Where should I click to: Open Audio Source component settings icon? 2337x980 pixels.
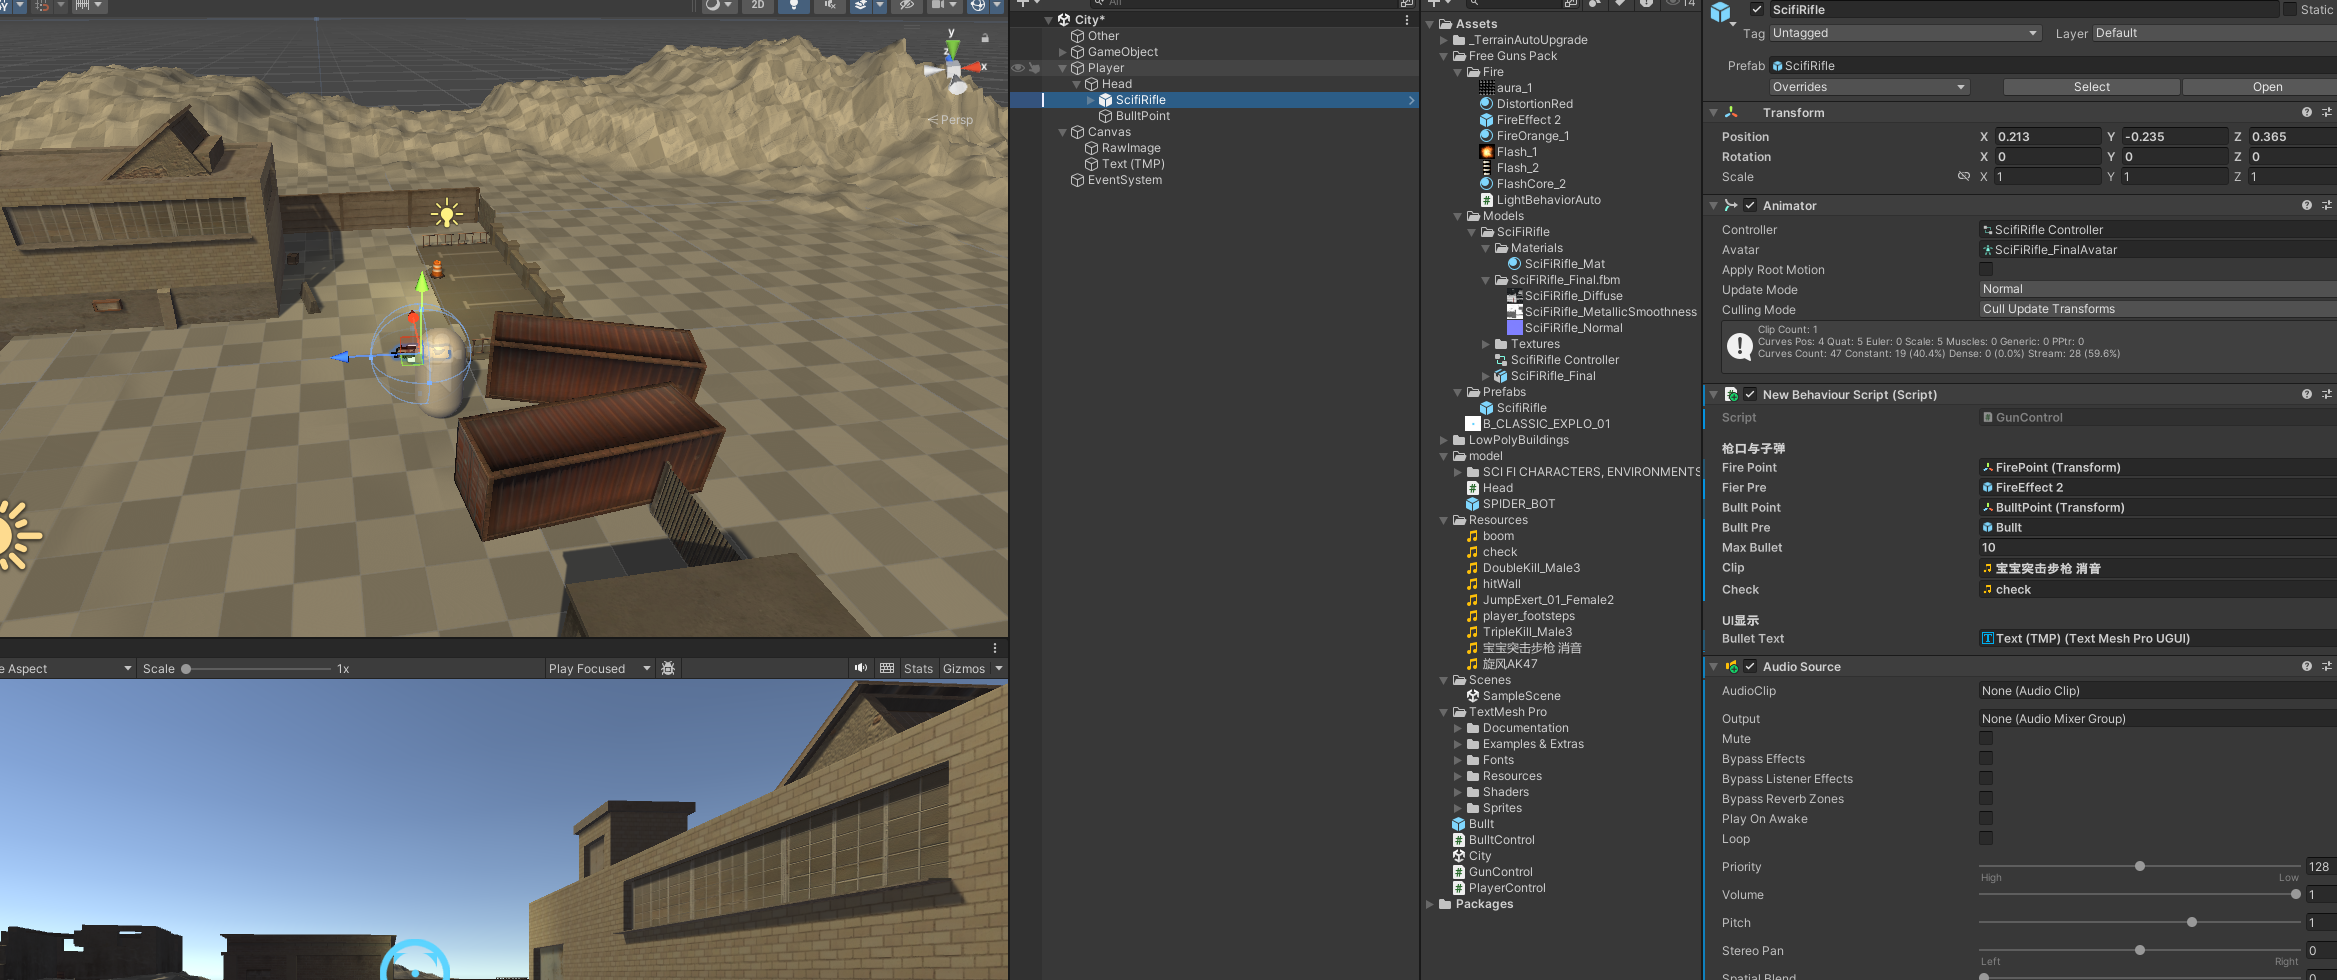[x=2326, y=667]
